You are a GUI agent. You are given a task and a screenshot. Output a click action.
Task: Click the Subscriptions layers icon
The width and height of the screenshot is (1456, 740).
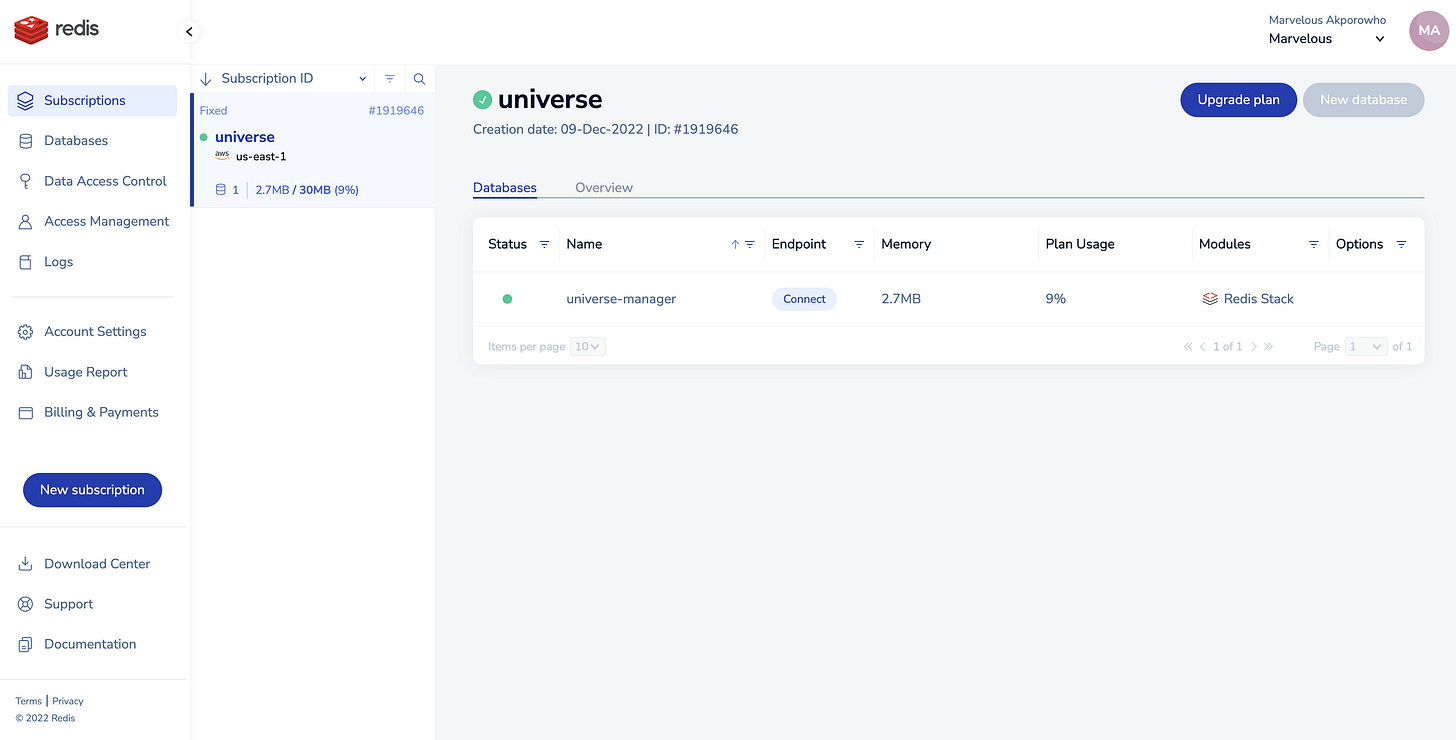pyautogui.click(x=26, y=100)
